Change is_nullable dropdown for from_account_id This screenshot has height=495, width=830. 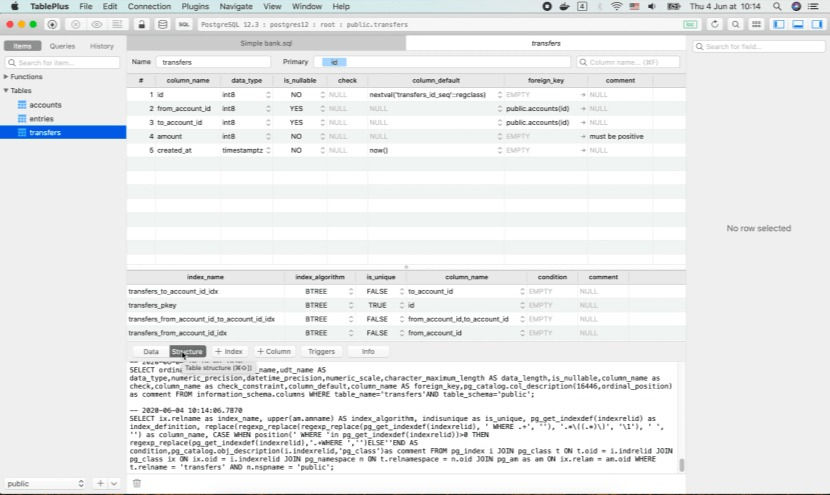[x=322, y=109]
